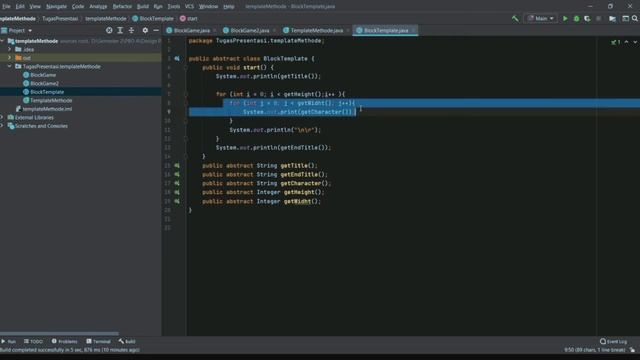Run the Main configuration with green play
Screen dimensions: 640x360
[565, 18]
